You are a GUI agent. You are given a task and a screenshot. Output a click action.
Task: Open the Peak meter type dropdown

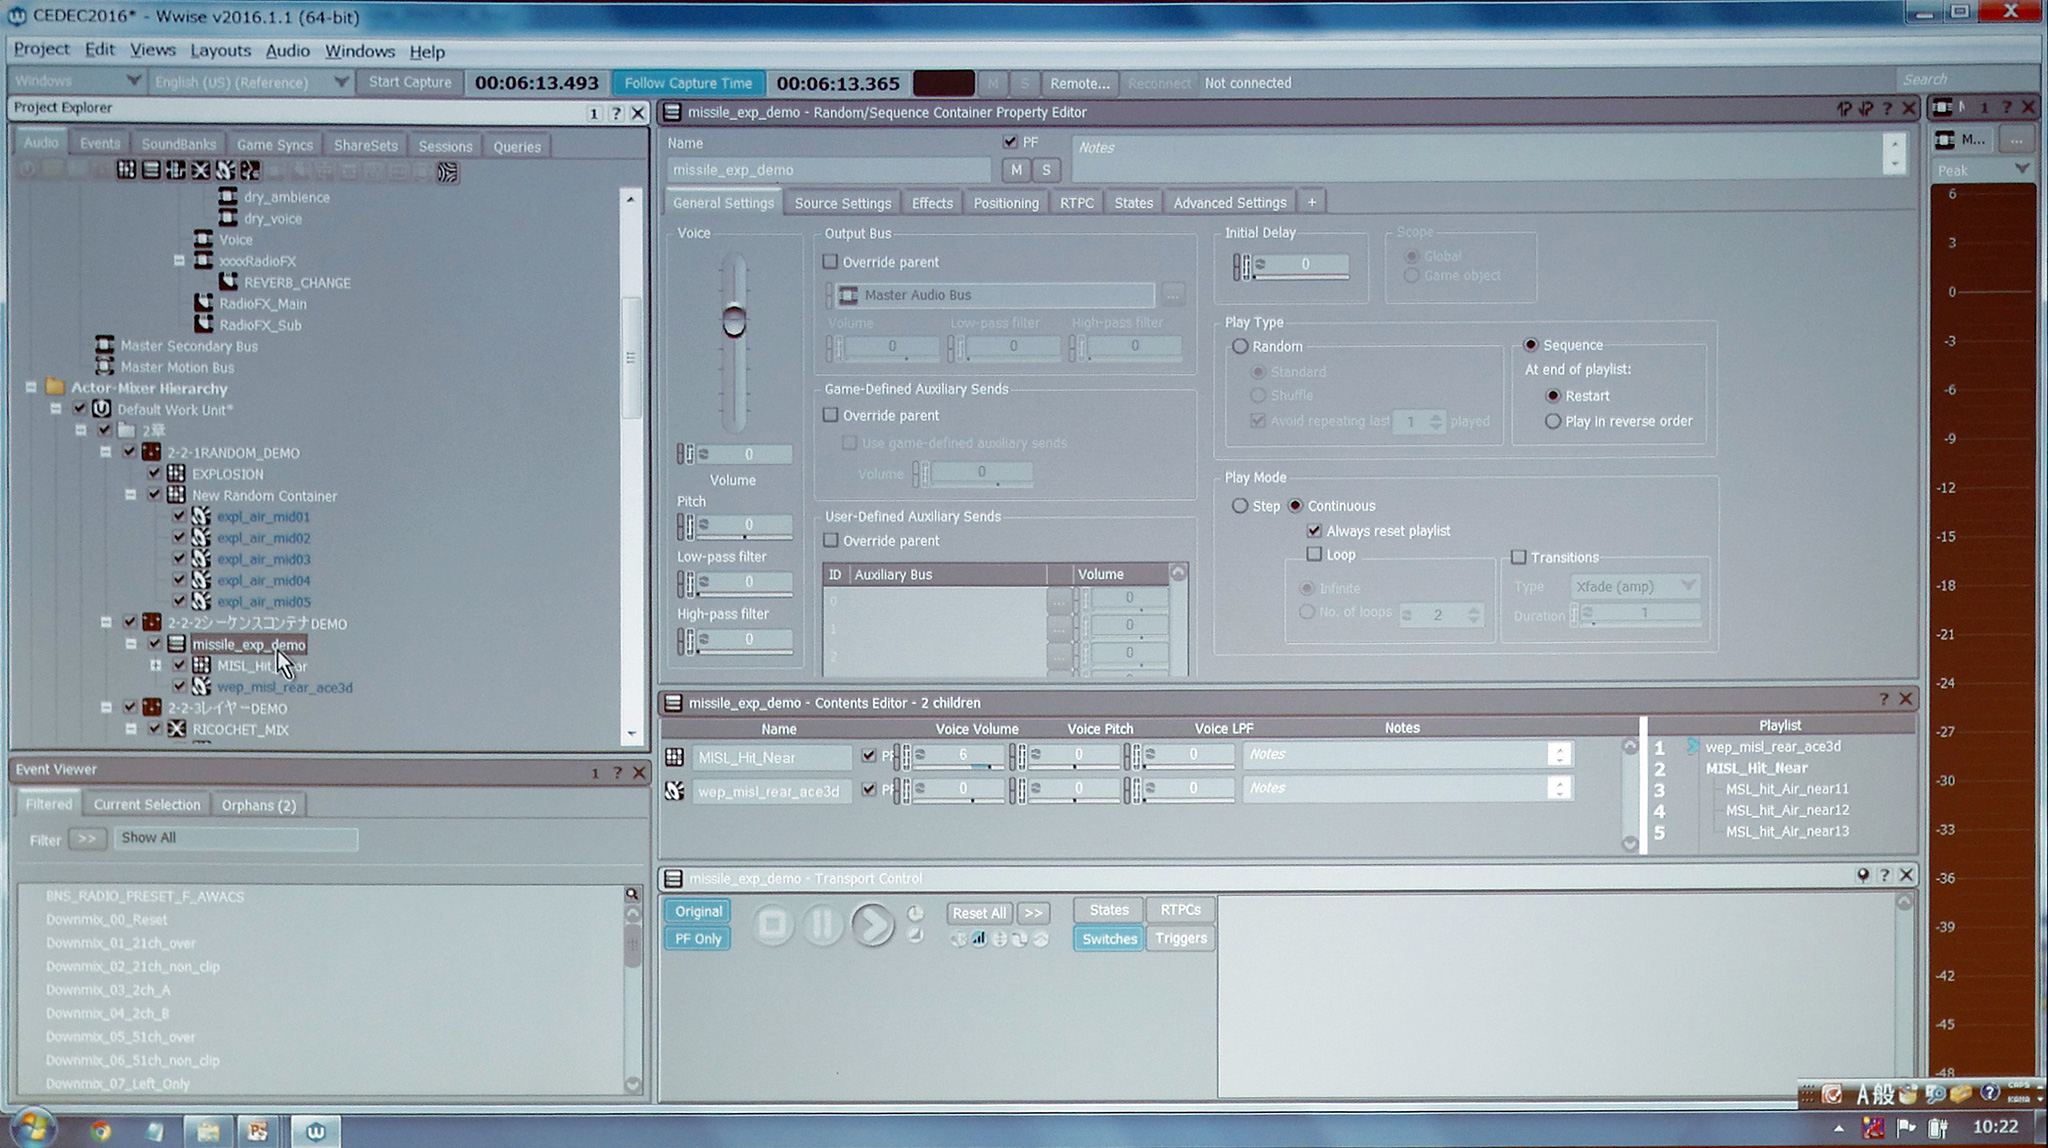tap(1982, 170)
